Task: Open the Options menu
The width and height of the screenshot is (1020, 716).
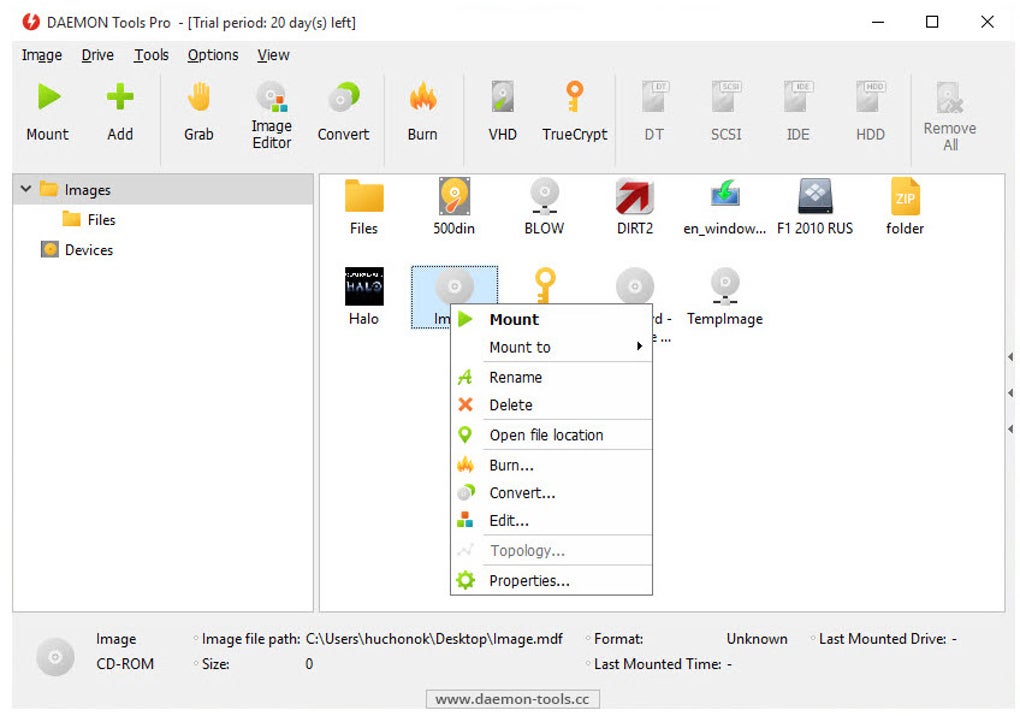Action: click(213, 55)
